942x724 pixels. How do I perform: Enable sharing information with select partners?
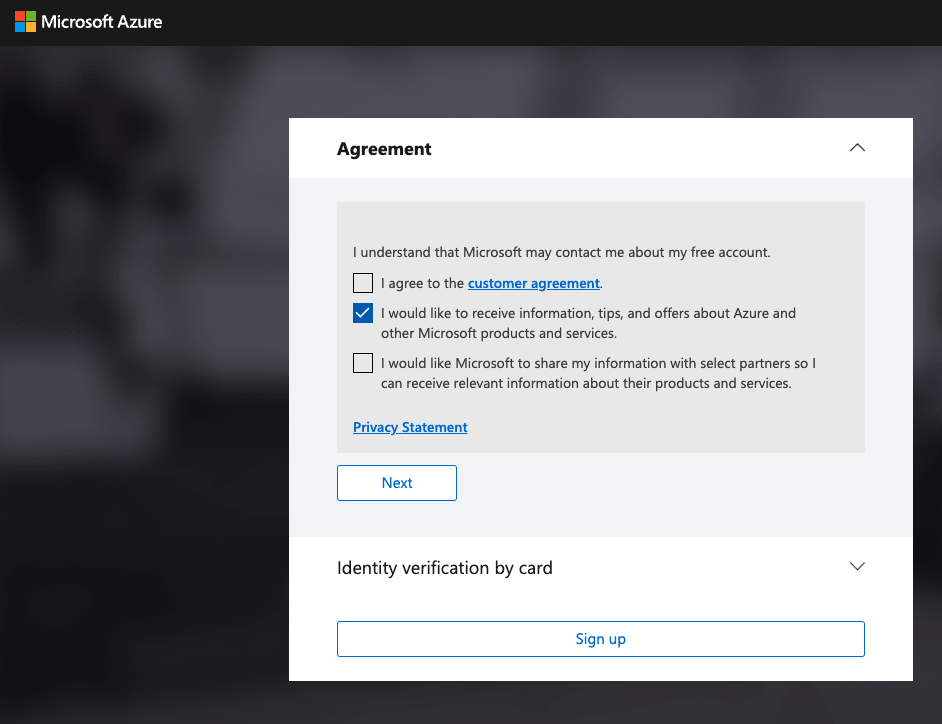363,363
